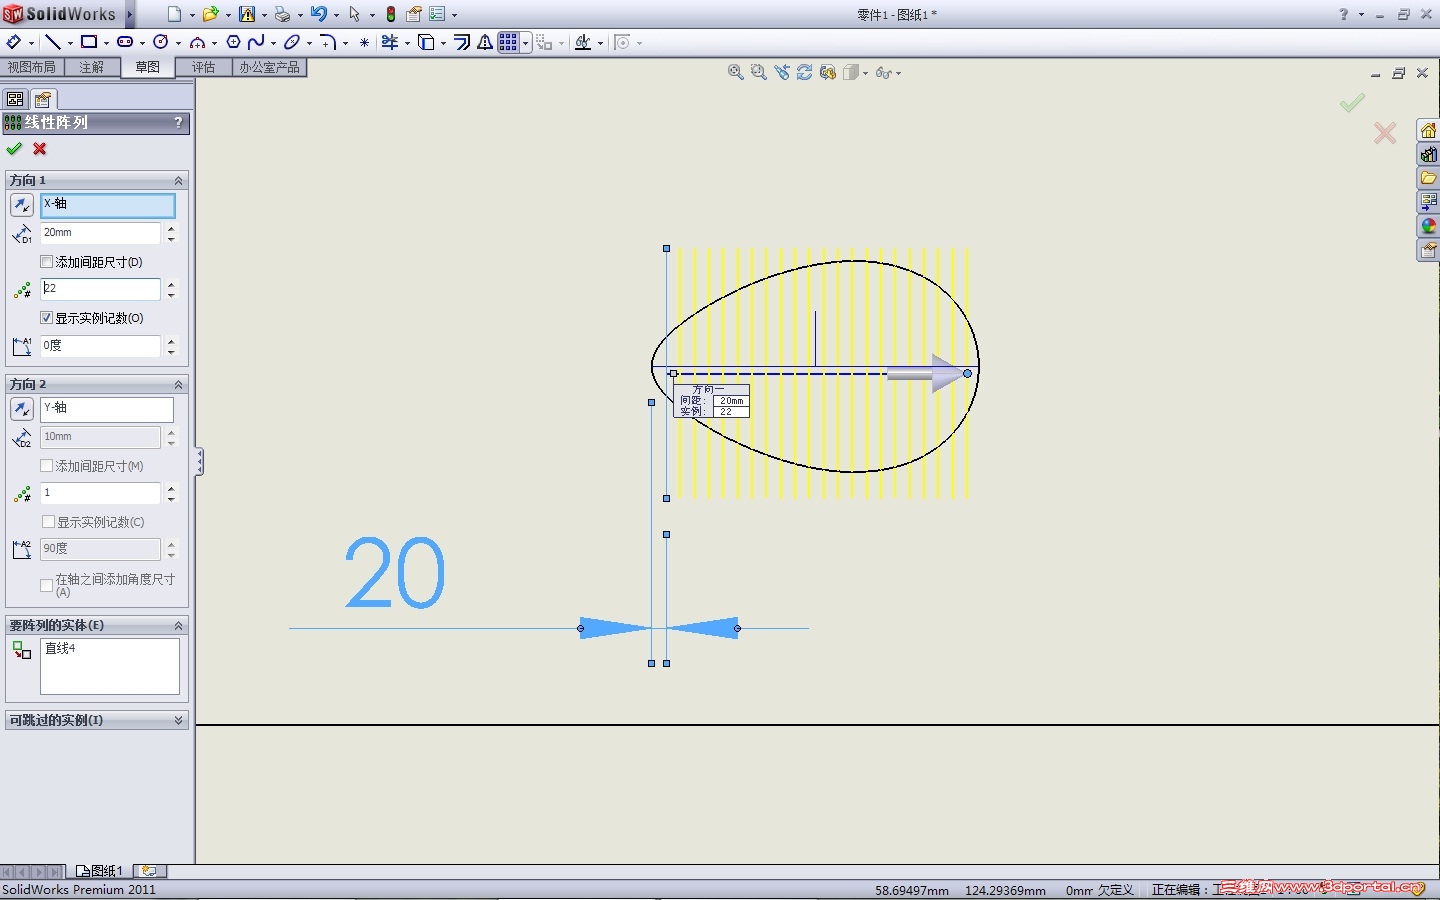Click the Linear Sketch Pattern icon
The height and width of the screenshot is (900, 1440).
coord(508,42)
